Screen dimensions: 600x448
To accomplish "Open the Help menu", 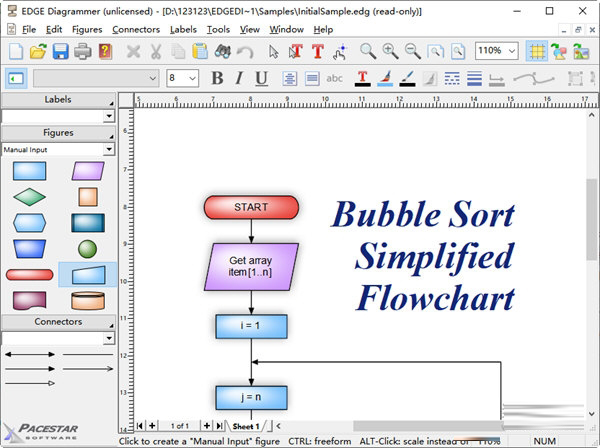I will pos(323,29).
